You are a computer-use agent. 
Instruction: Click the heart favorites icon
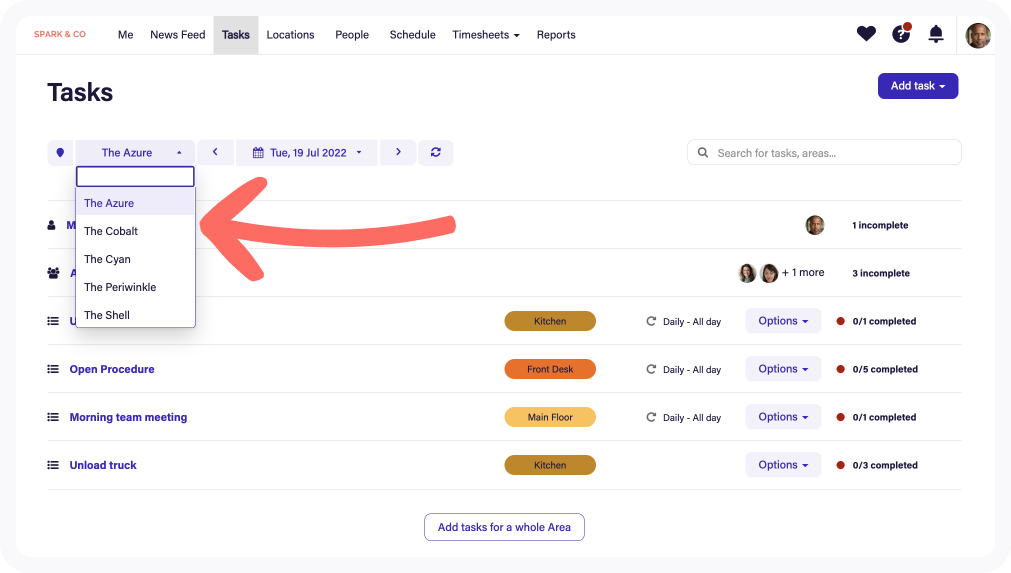tap(866, 34)
